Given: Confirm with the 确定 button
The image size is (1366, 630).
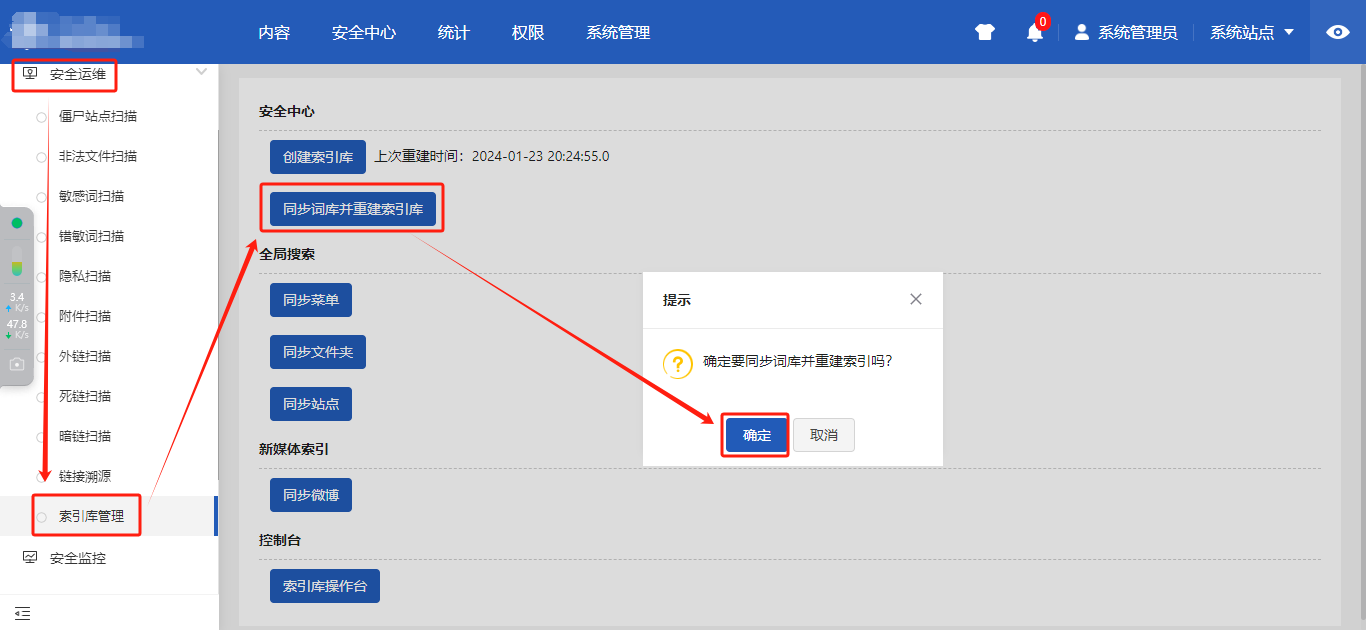Looking at the screenshot, I should pyautogui.click(x=756, y=435).
